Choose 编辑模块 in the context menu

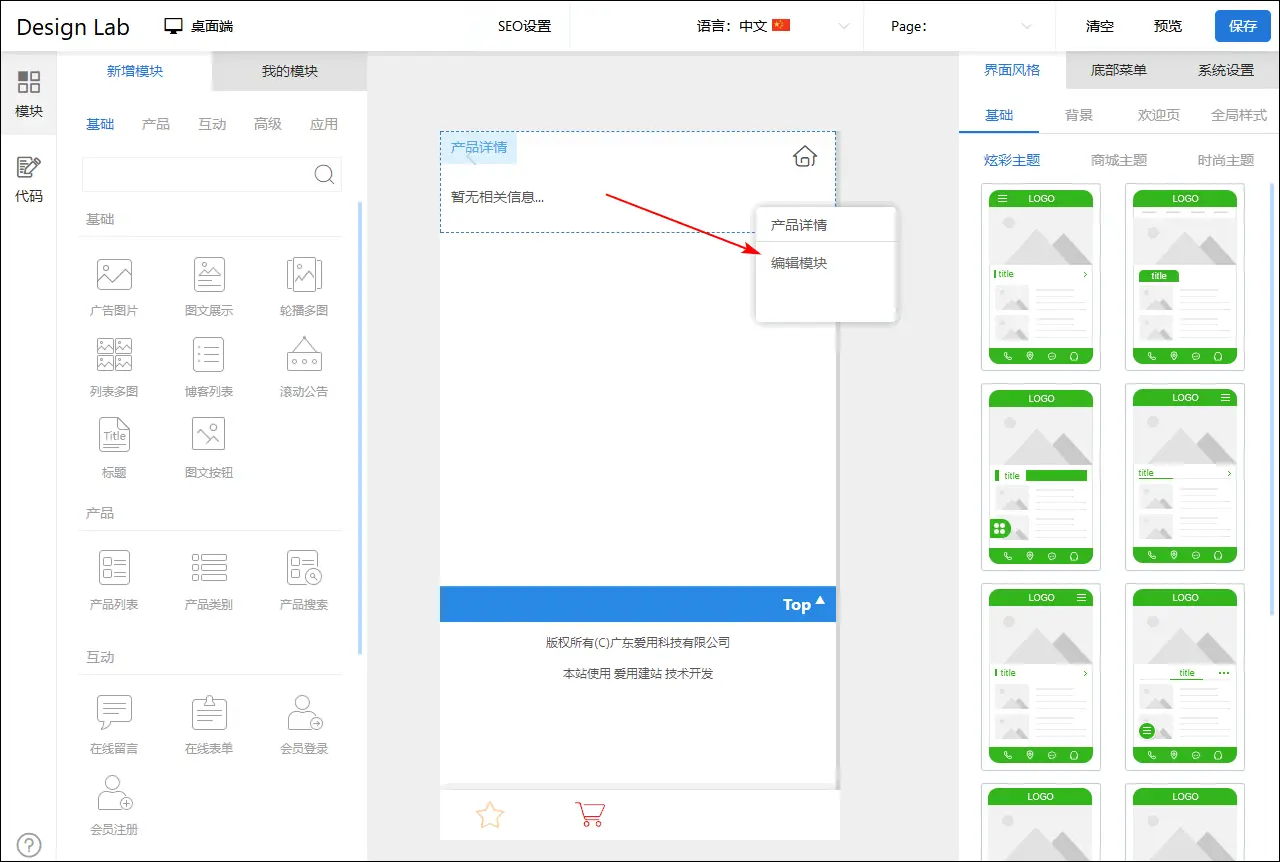799,263
